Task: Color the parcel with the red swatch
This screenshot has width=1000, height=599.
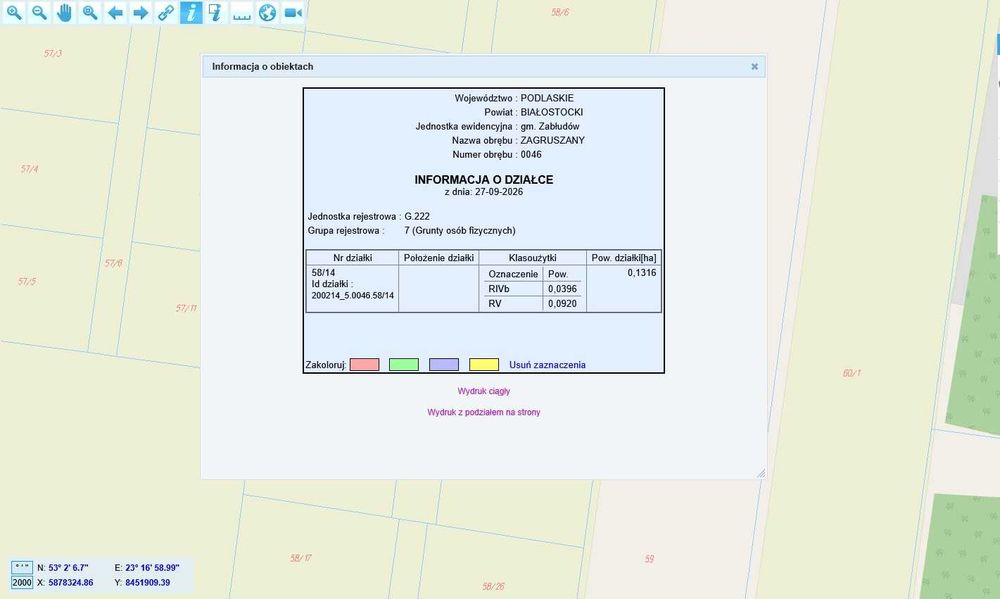Action: [364, 364]
